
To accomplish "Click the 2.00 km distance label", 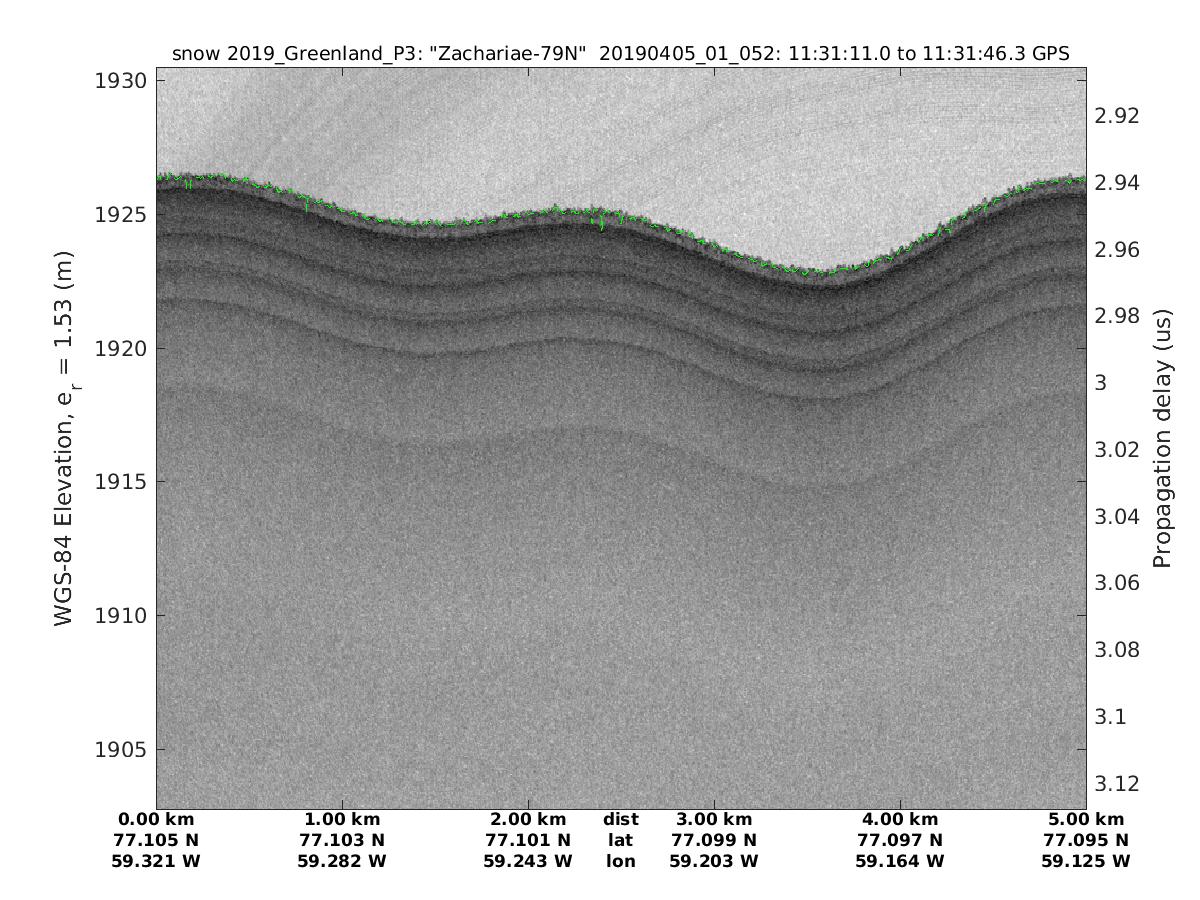I will [528, 820].
